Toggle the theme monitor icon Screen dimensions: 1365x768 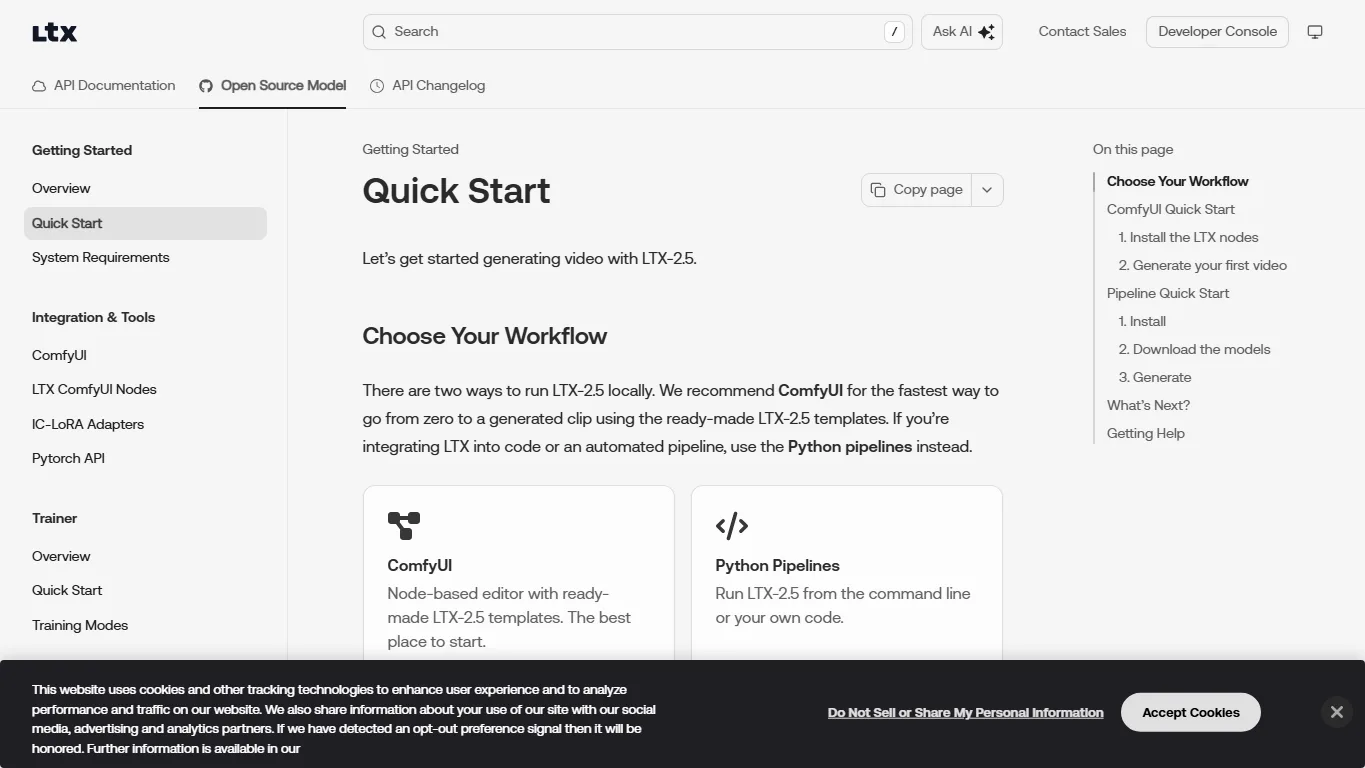pyautogui.click(x=1315, y=32)
